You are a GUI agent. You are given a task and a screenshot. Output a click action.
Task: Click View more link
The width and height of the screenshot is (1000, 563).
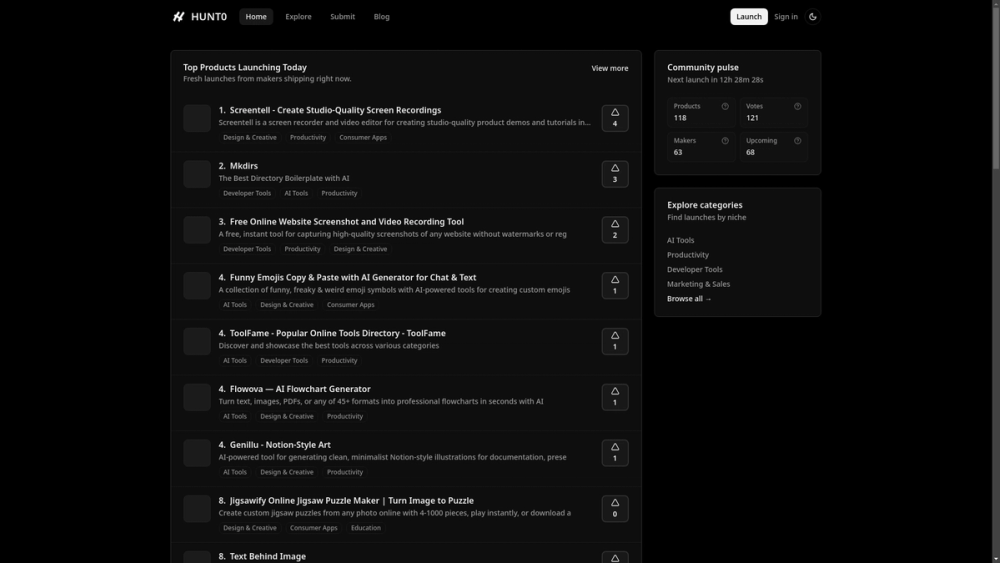point(610,68)
